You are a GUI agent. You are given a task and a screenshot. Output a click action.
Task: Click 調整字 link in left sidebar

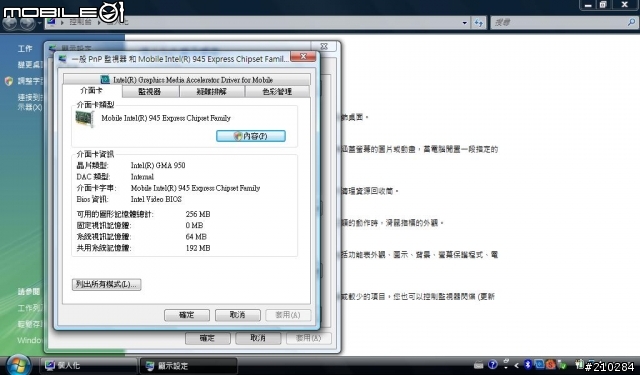(30, 81)
